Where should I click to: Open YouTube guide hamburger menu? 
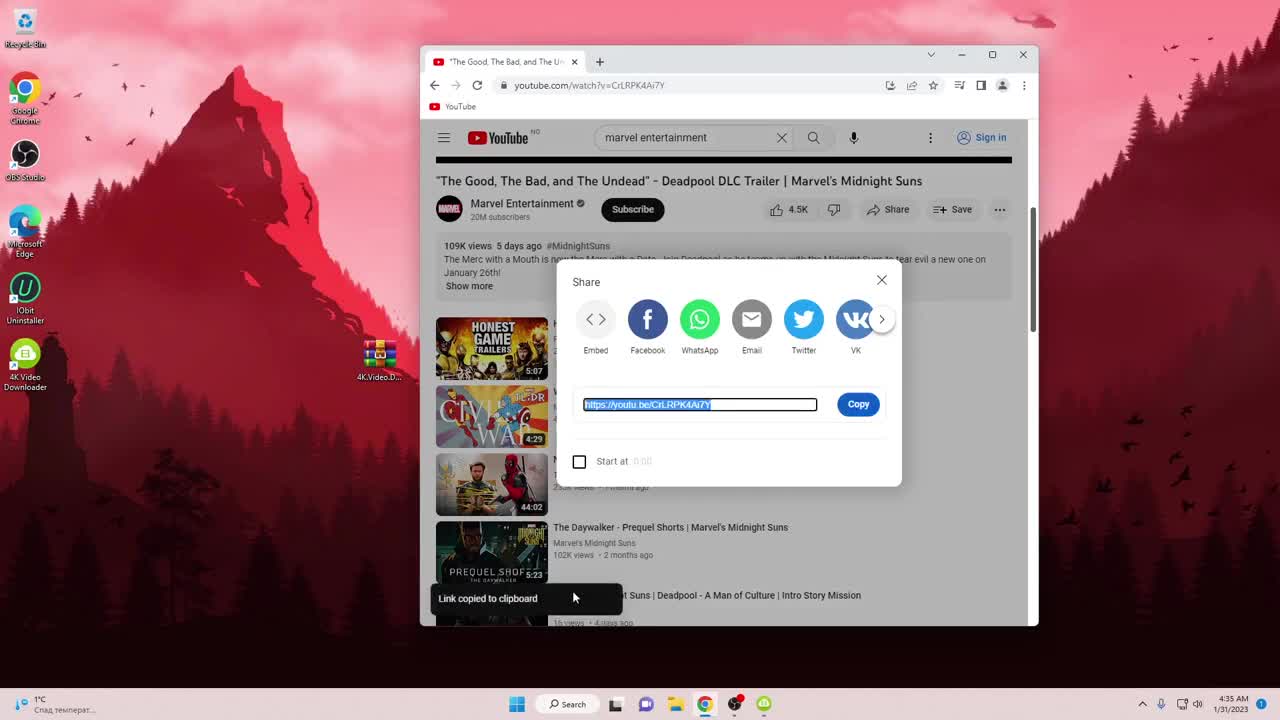click(444, 138)
